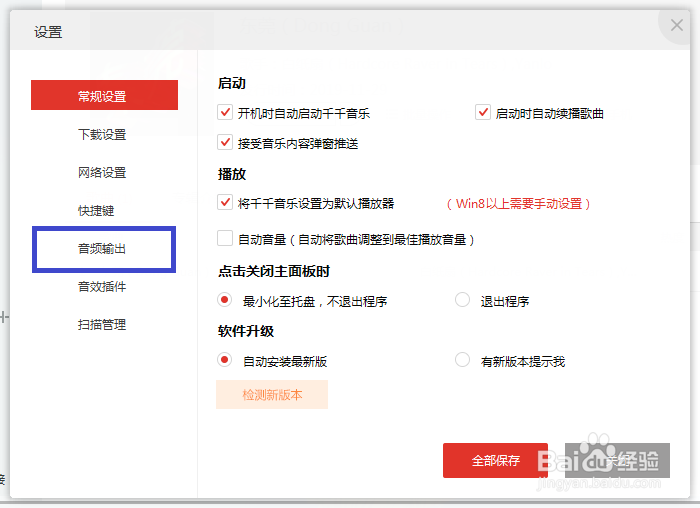Image resolution: width=700 pixels, height=508 pixels.
Task: Choose 有新版本提示我 option
Action: point(462,359)
